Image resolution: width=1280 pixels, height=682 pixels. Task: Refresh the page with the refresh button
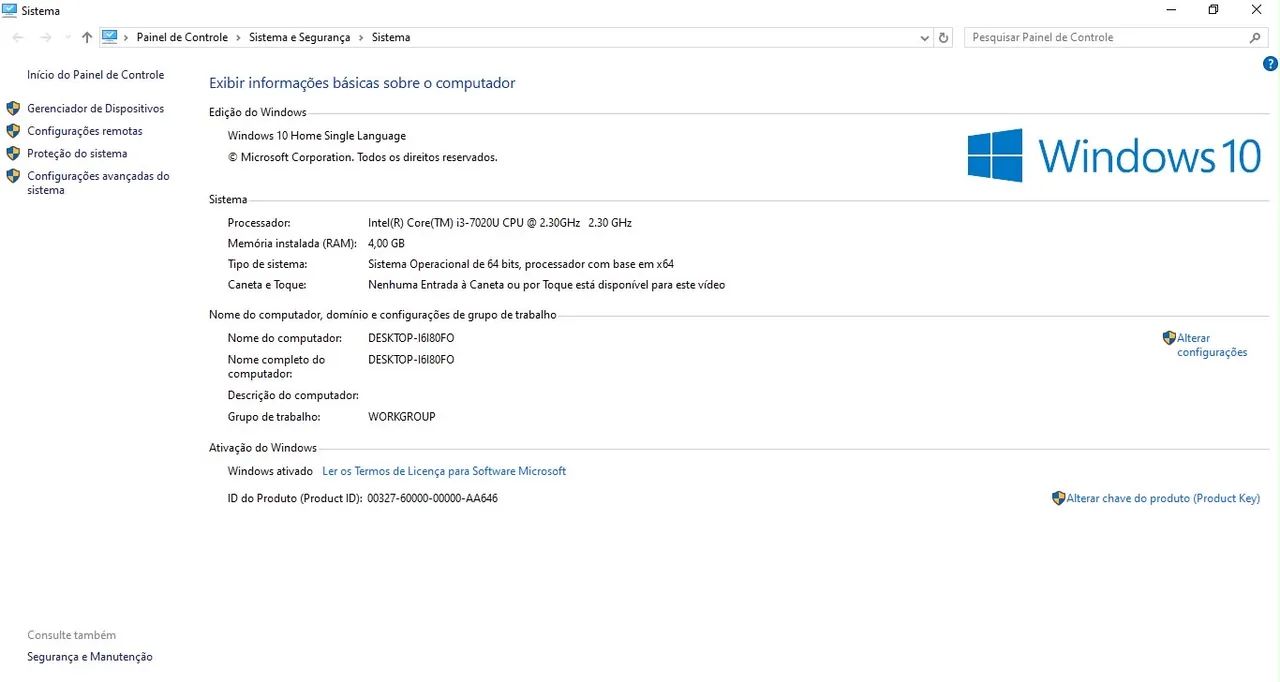coord(943,37)
